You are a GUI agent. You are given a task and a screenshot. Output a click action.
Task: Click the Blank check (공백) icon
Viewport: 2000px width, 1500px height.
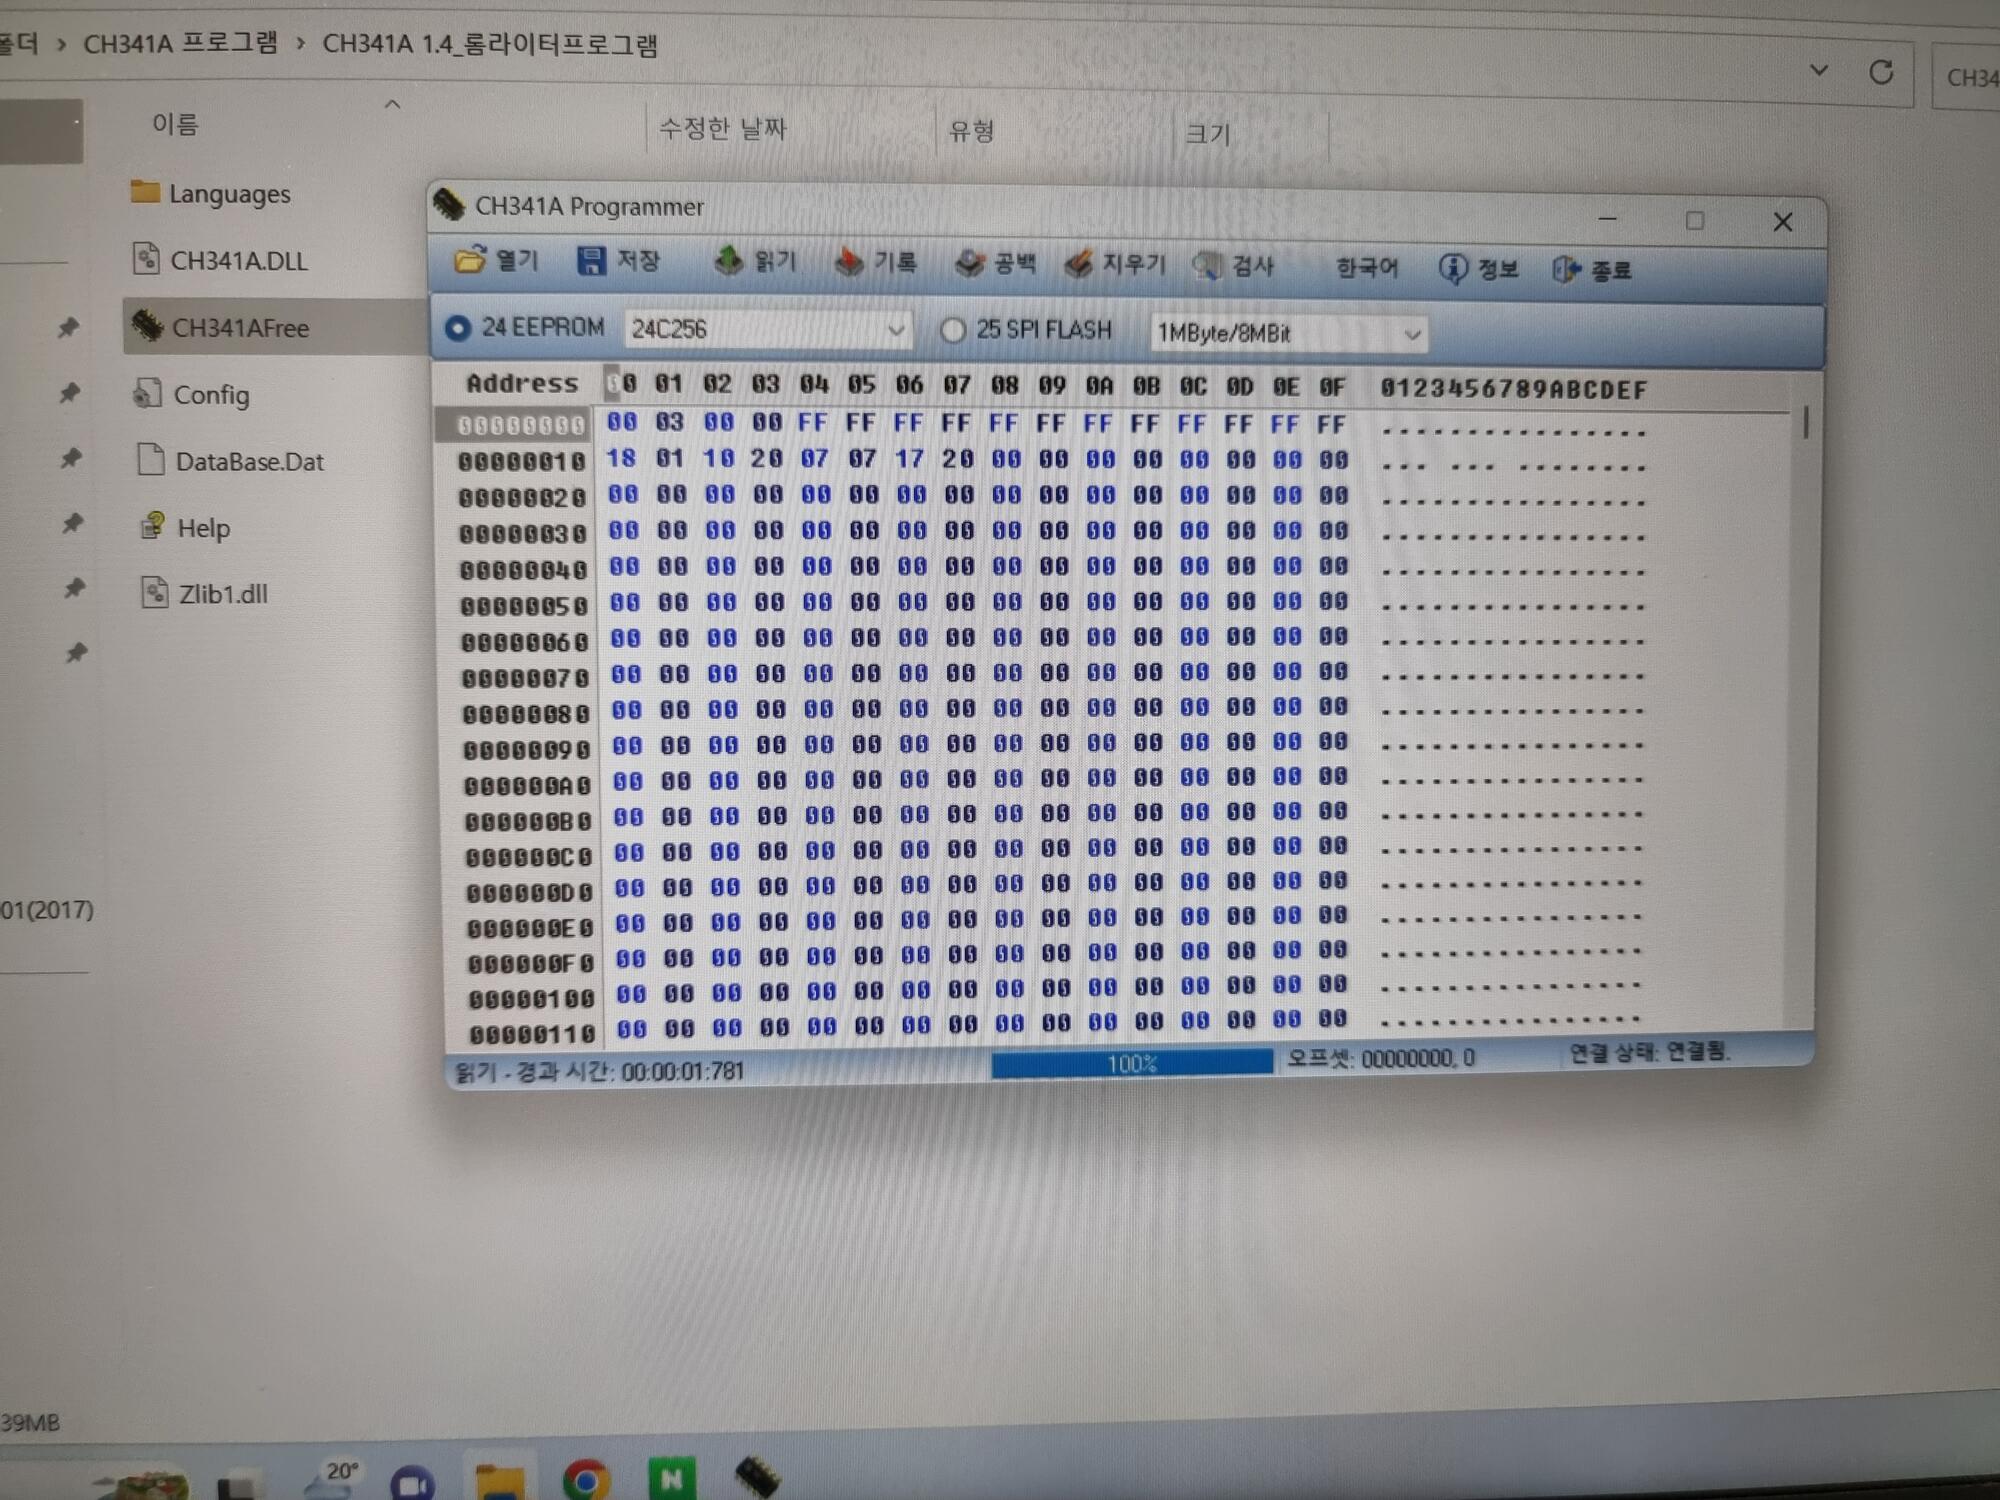click(969, 263)
